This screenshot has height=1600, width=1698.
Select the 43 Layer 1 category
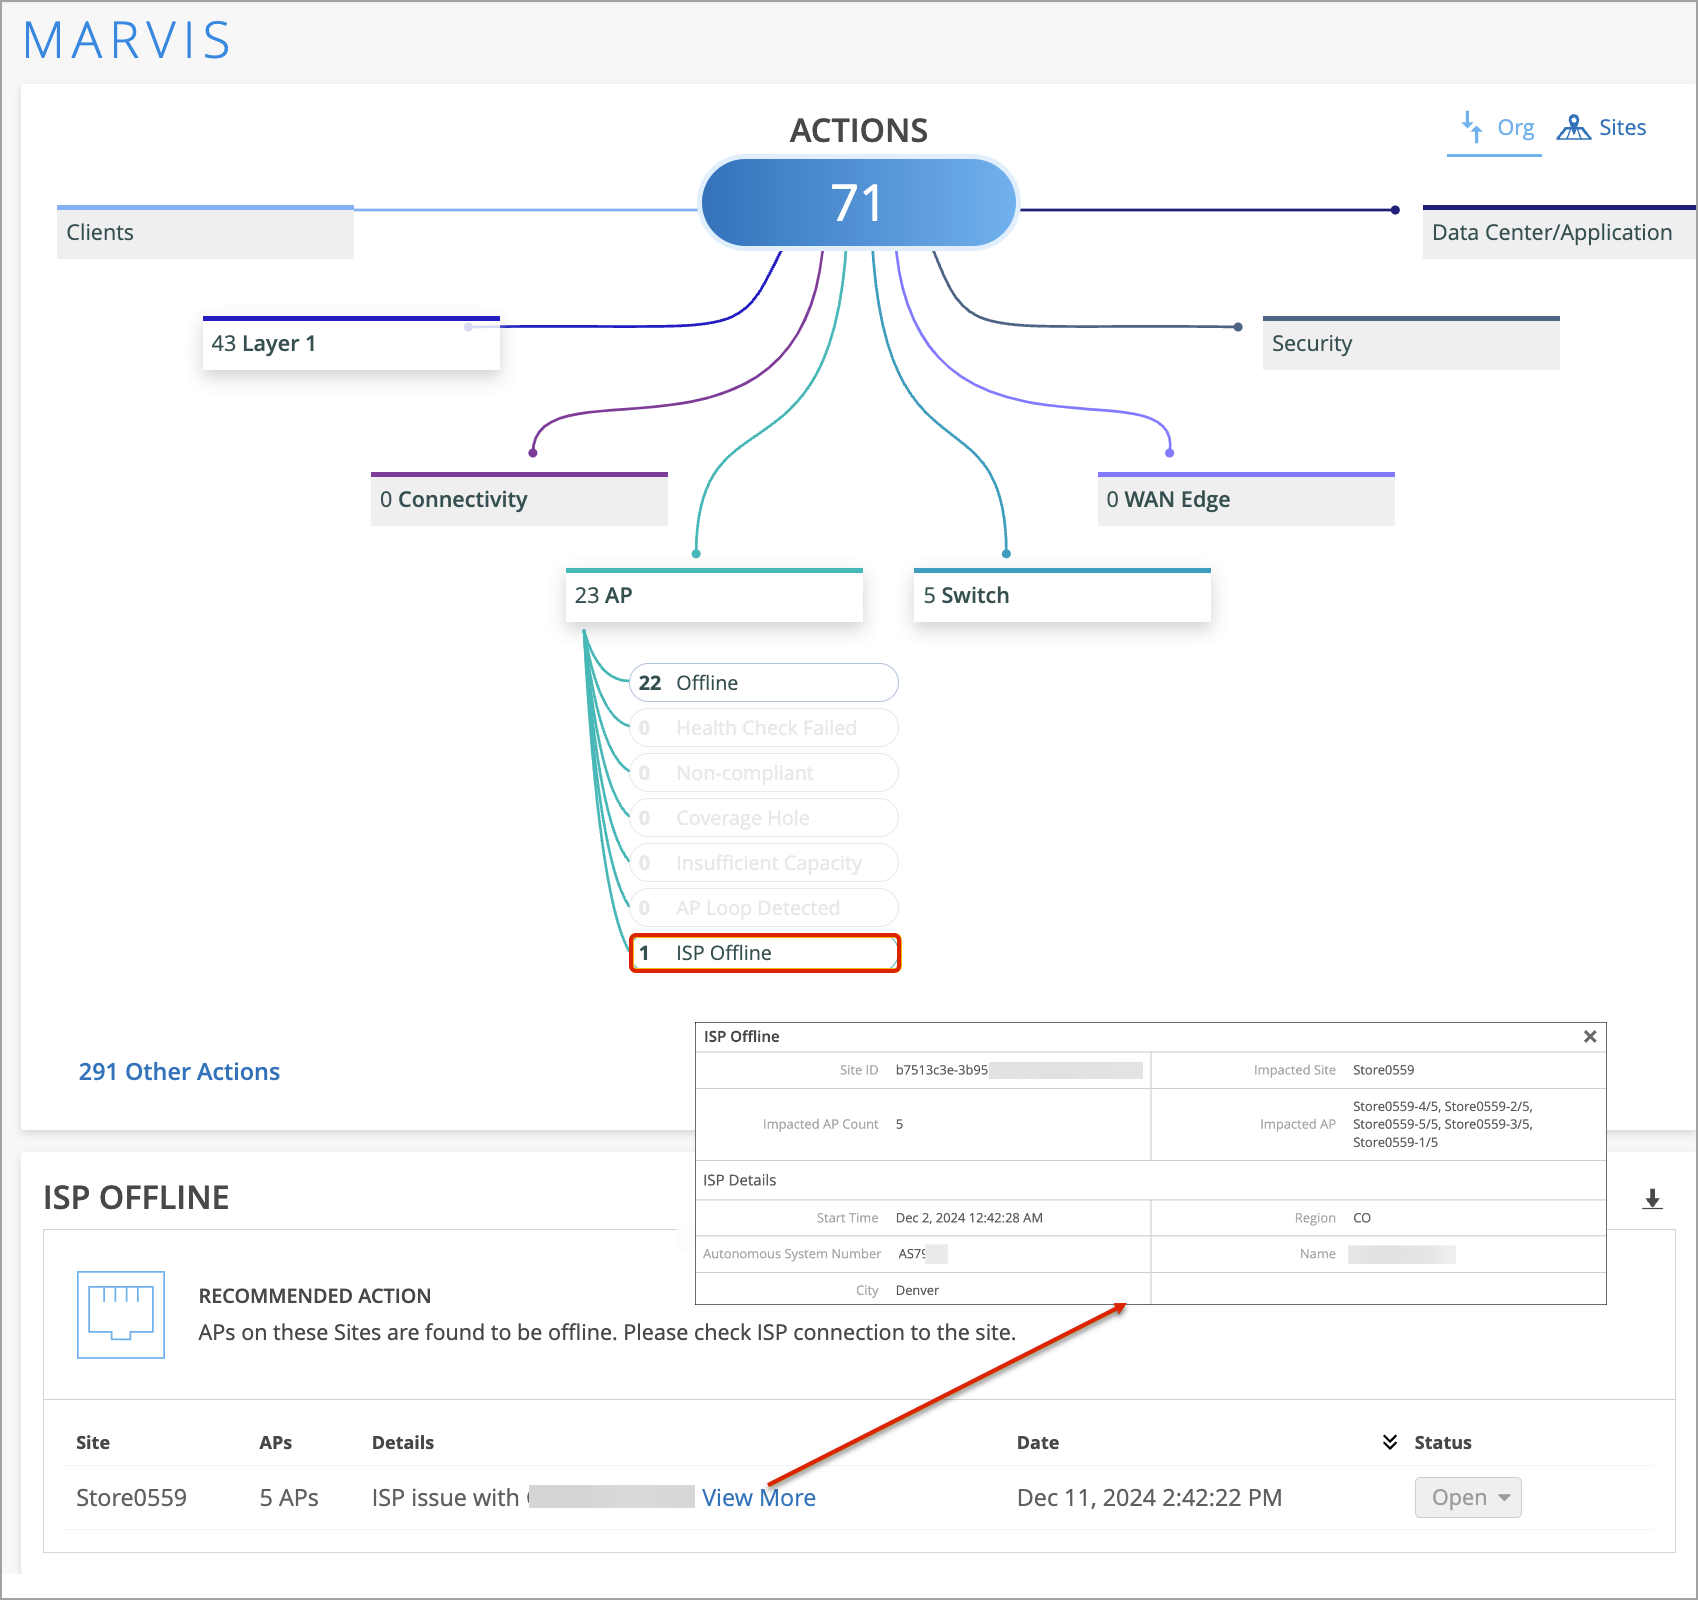(x=351, y=343)
